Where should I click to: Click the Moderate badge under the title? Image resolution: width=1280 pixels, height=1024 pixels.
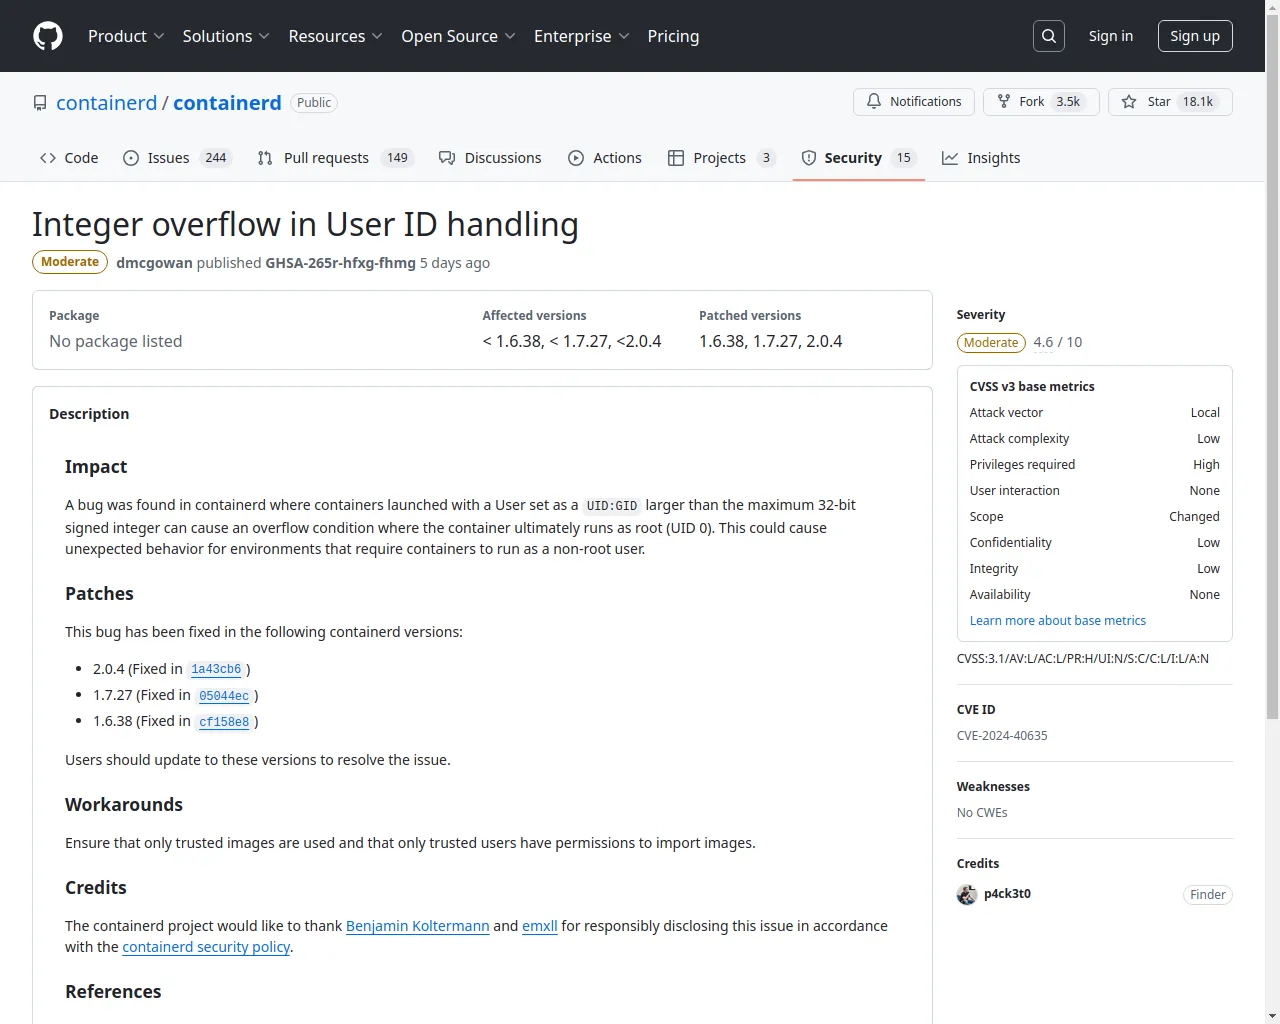pos(70,262)
